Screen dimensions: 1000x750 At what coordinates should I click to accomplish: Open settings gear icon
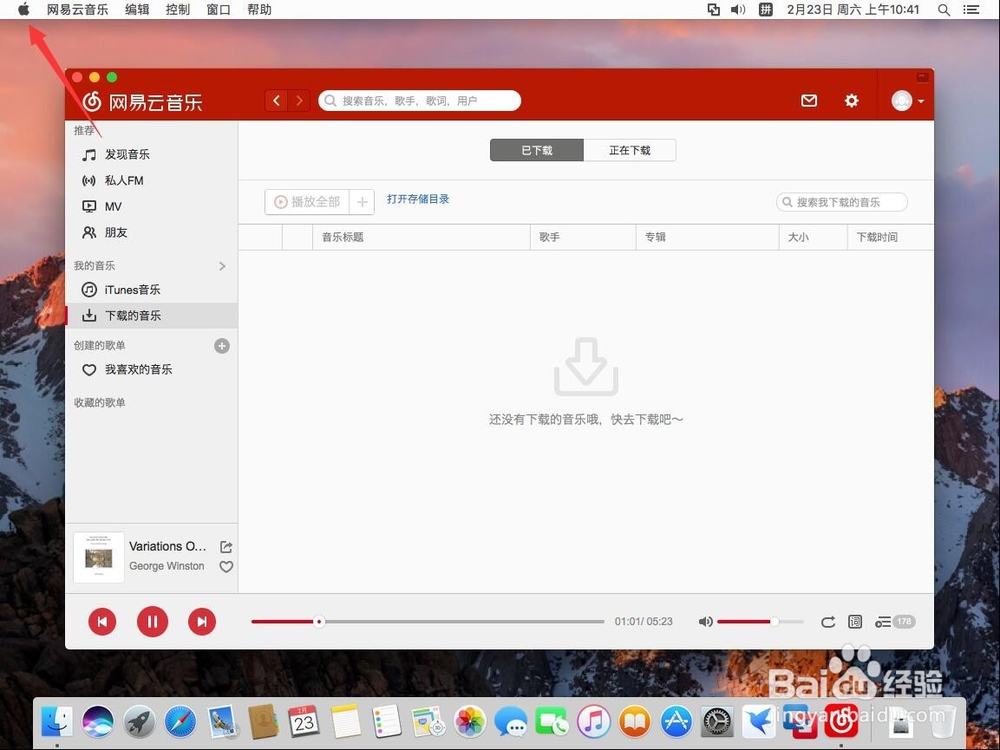851,101
